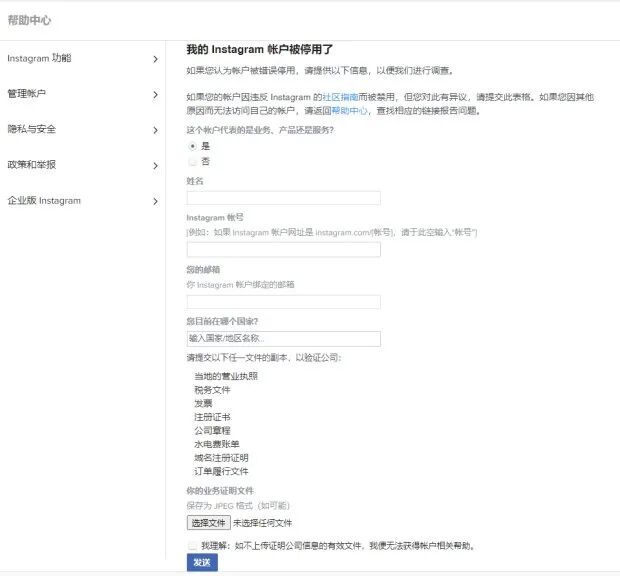This screenshot has height=576, width=620.
Task: Focus the Instagram 帐号 input field
Action: tap(284, 249)
